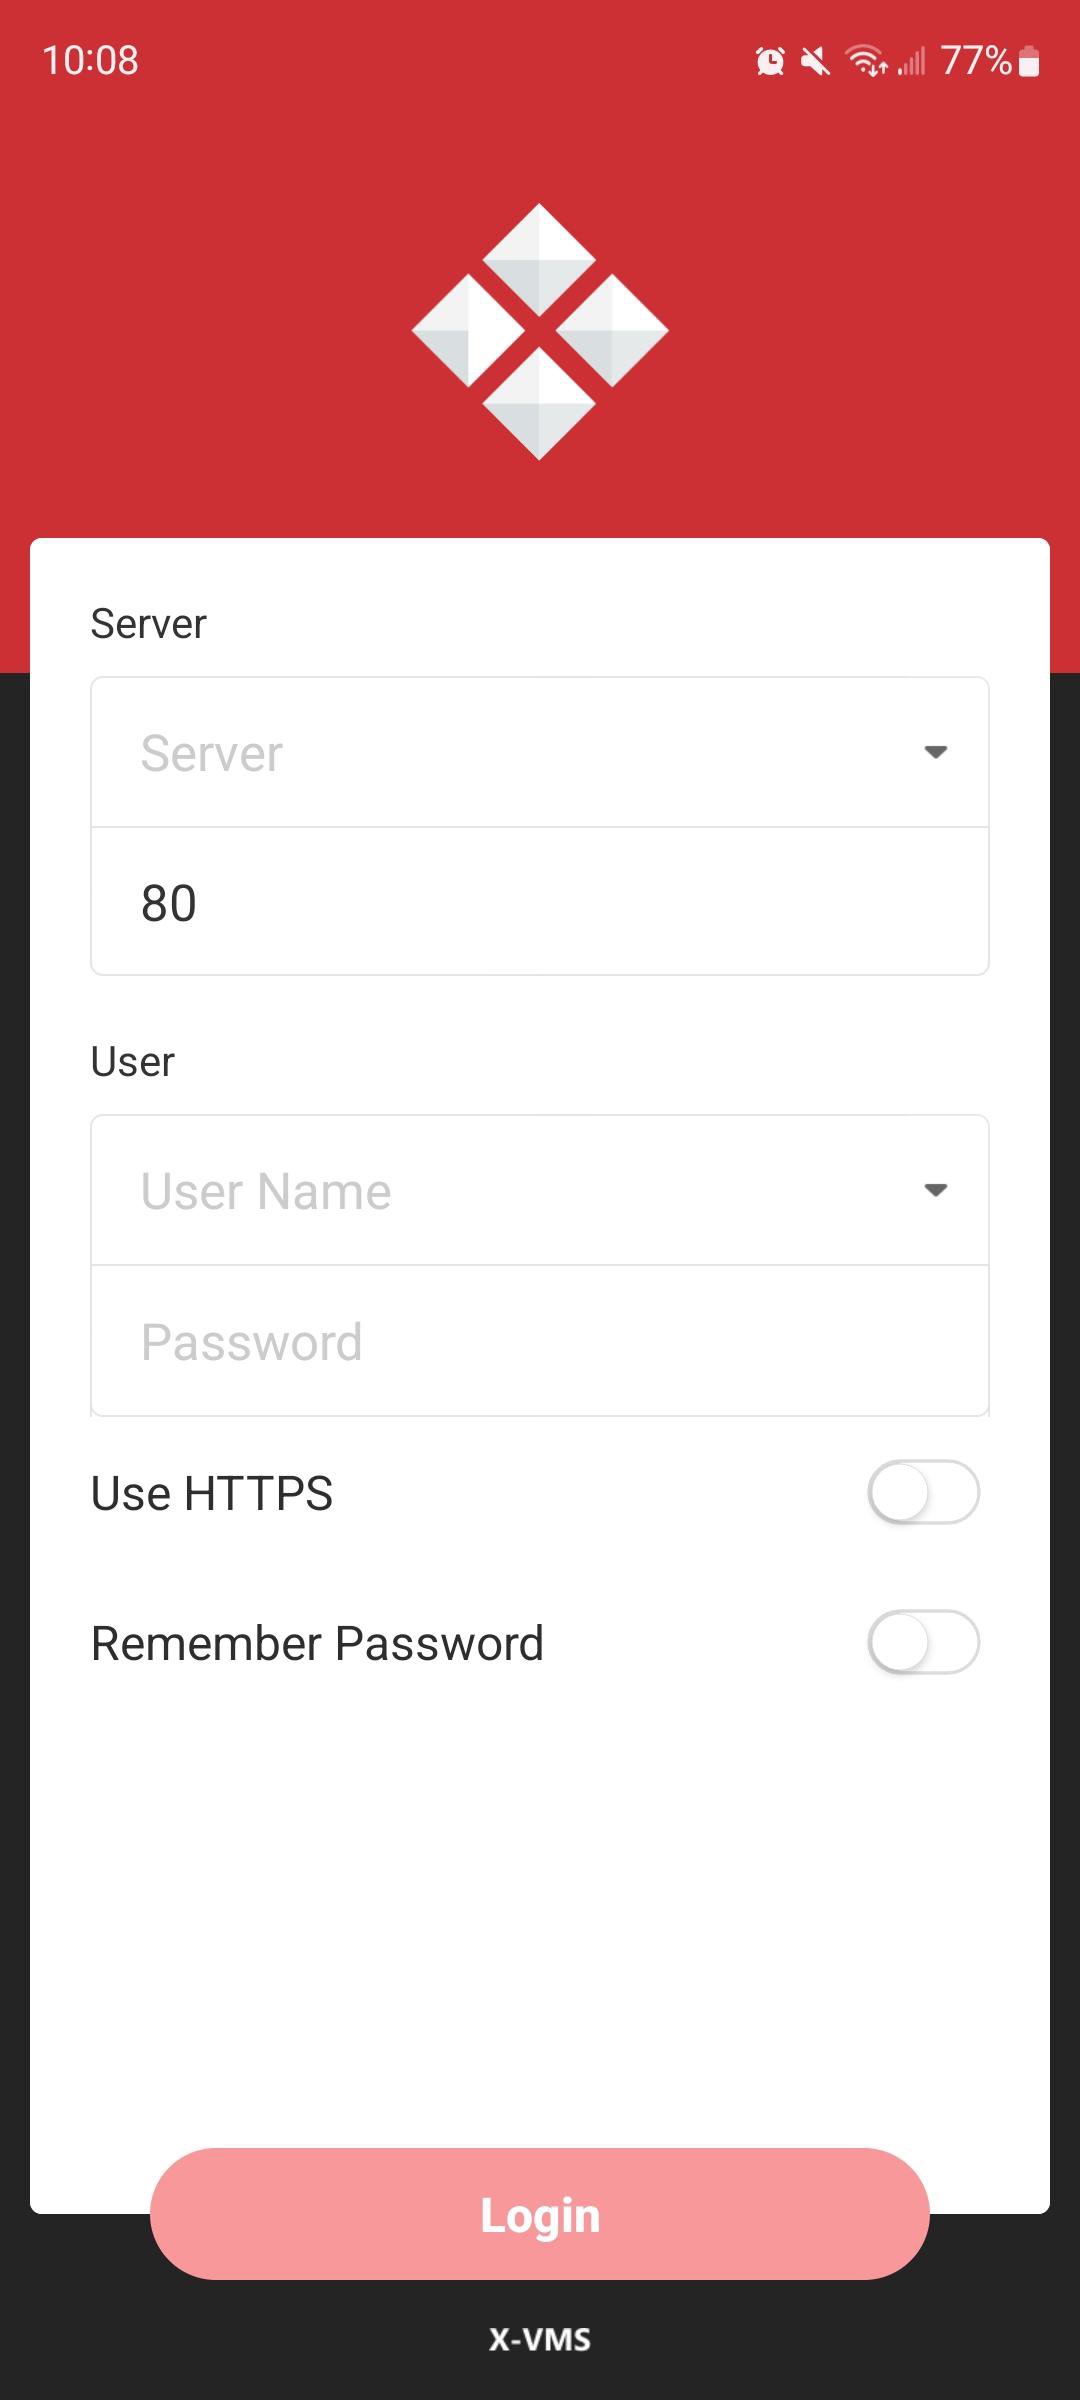The width and height of the screenshot is (1080, 2400).
Task: Tap the Remember Password label
Action: 317,1643
